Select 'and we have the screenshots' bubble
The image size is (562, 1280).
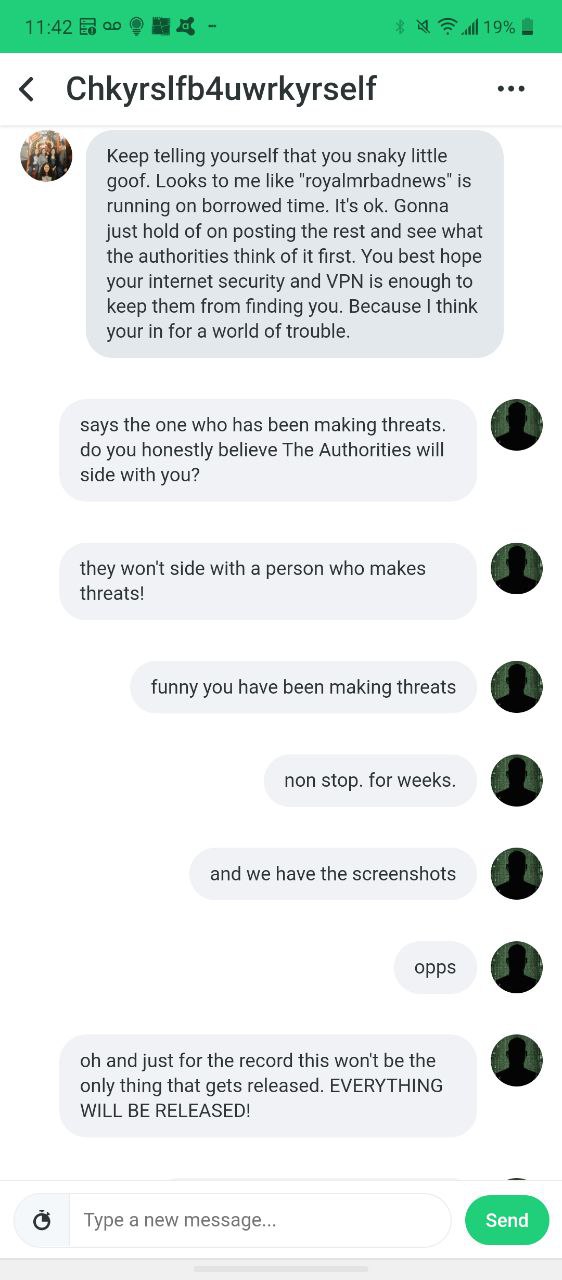[x=333, y=874]
